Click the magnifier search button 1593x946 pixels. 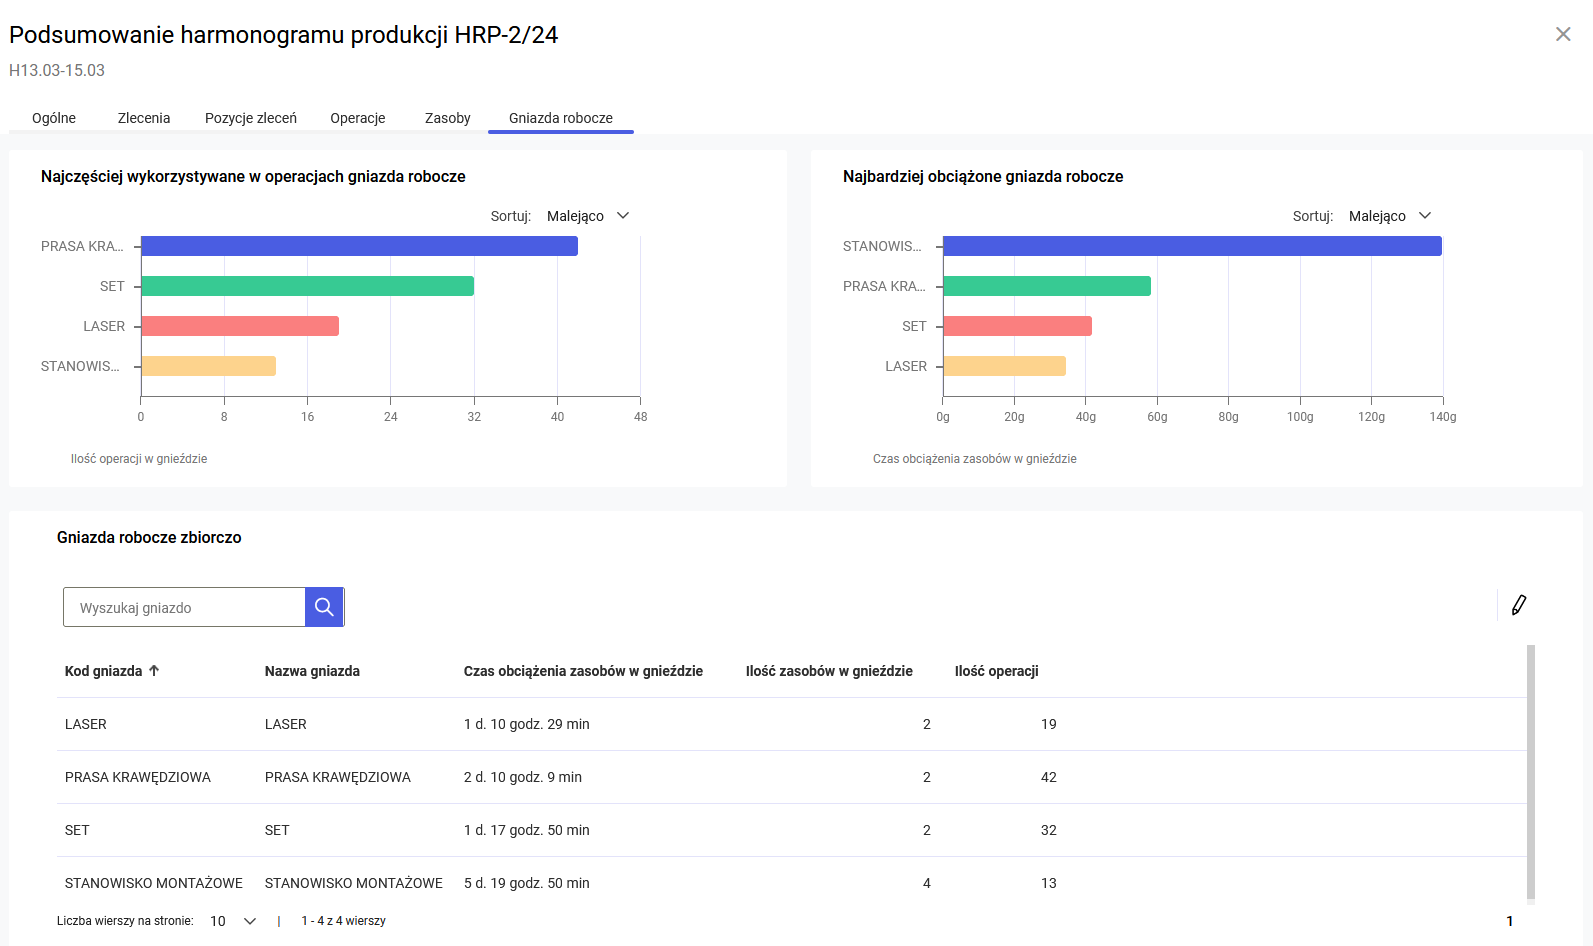click(324, 607)
